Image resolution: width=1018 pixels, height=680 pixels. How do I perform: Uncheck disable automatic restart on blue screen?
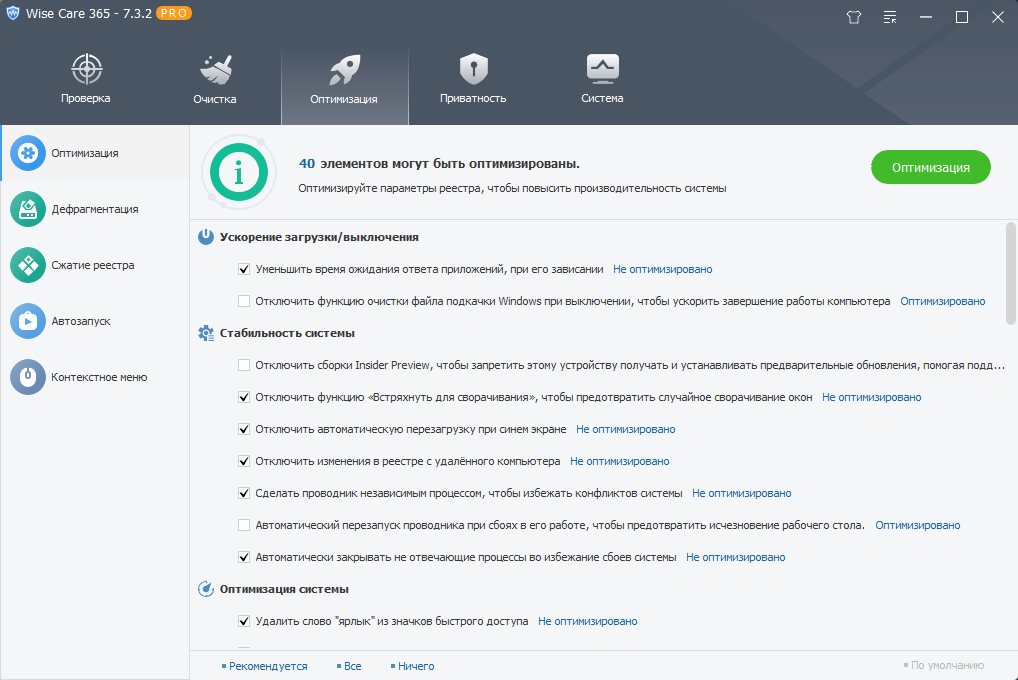point(244,429)
